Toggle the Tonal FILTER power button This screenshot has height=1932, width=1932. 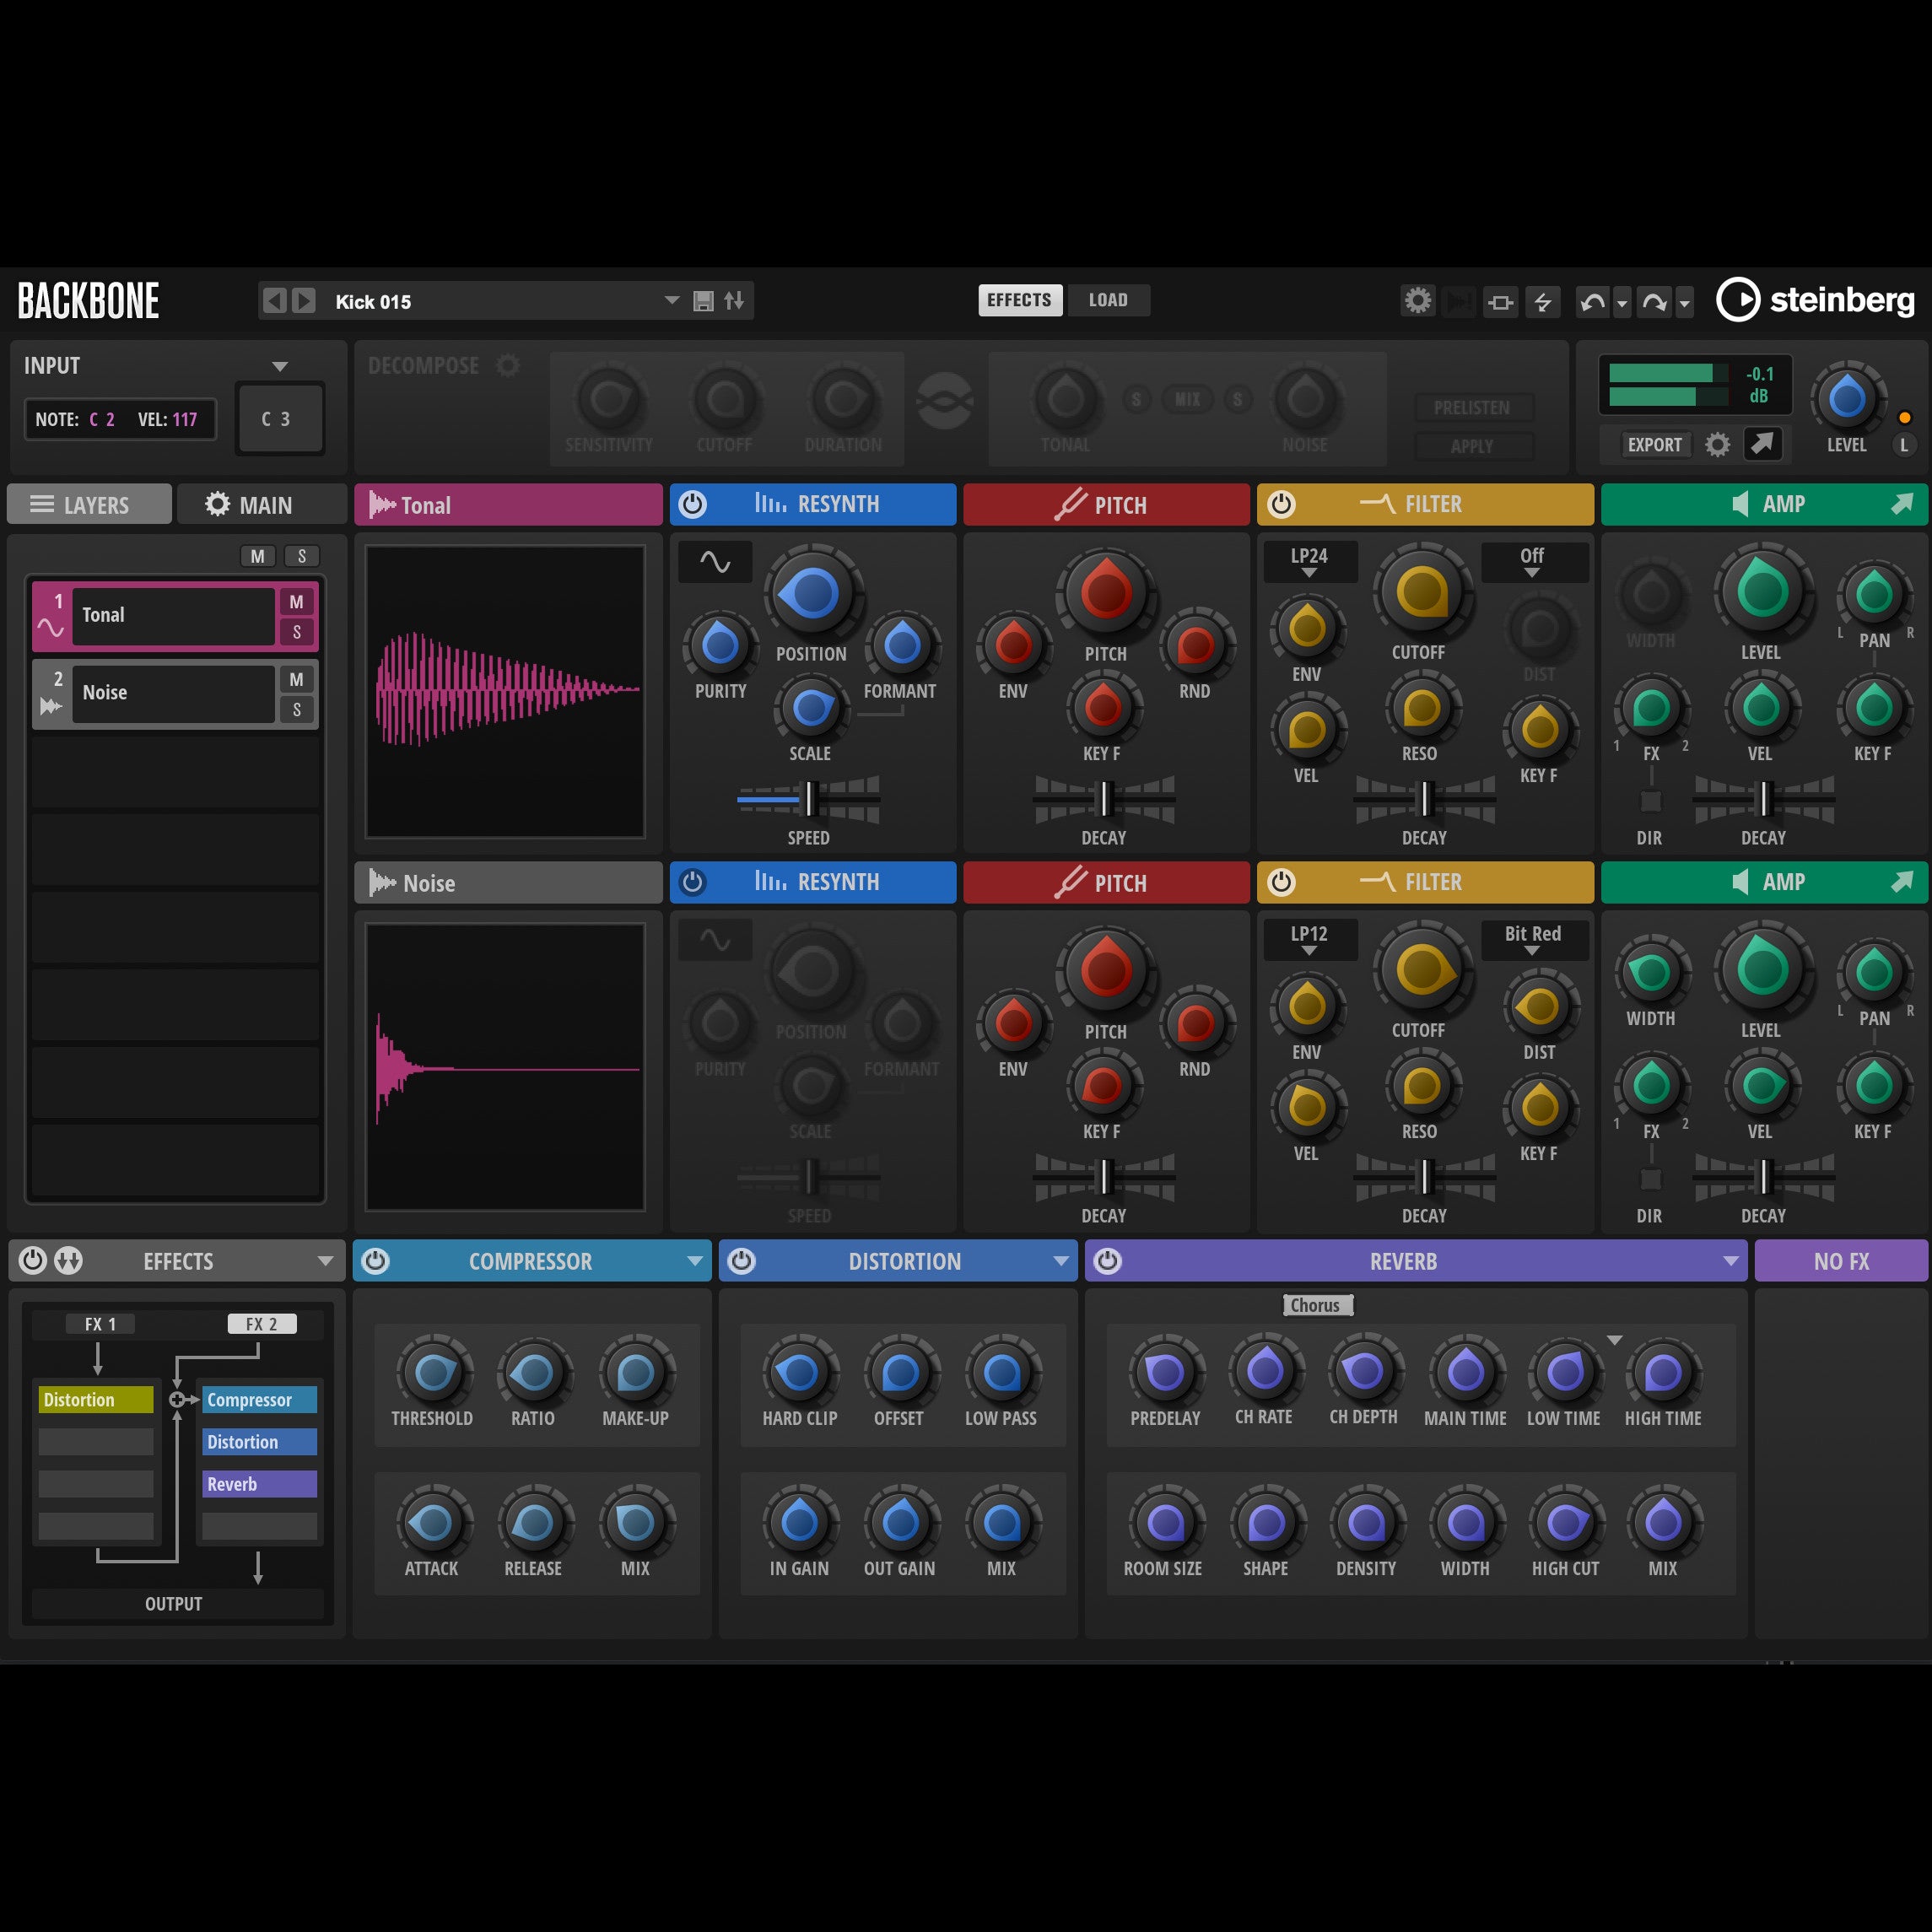click(x=1281, y=504)
